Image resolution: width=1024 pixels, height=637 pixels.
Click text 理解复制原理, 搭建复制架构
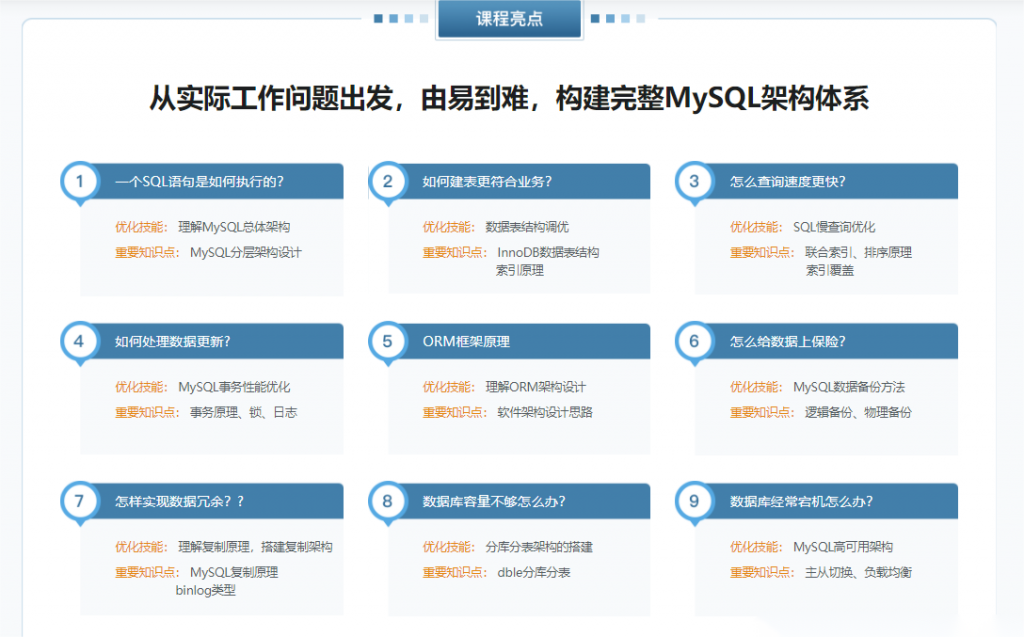coord(255,547)
